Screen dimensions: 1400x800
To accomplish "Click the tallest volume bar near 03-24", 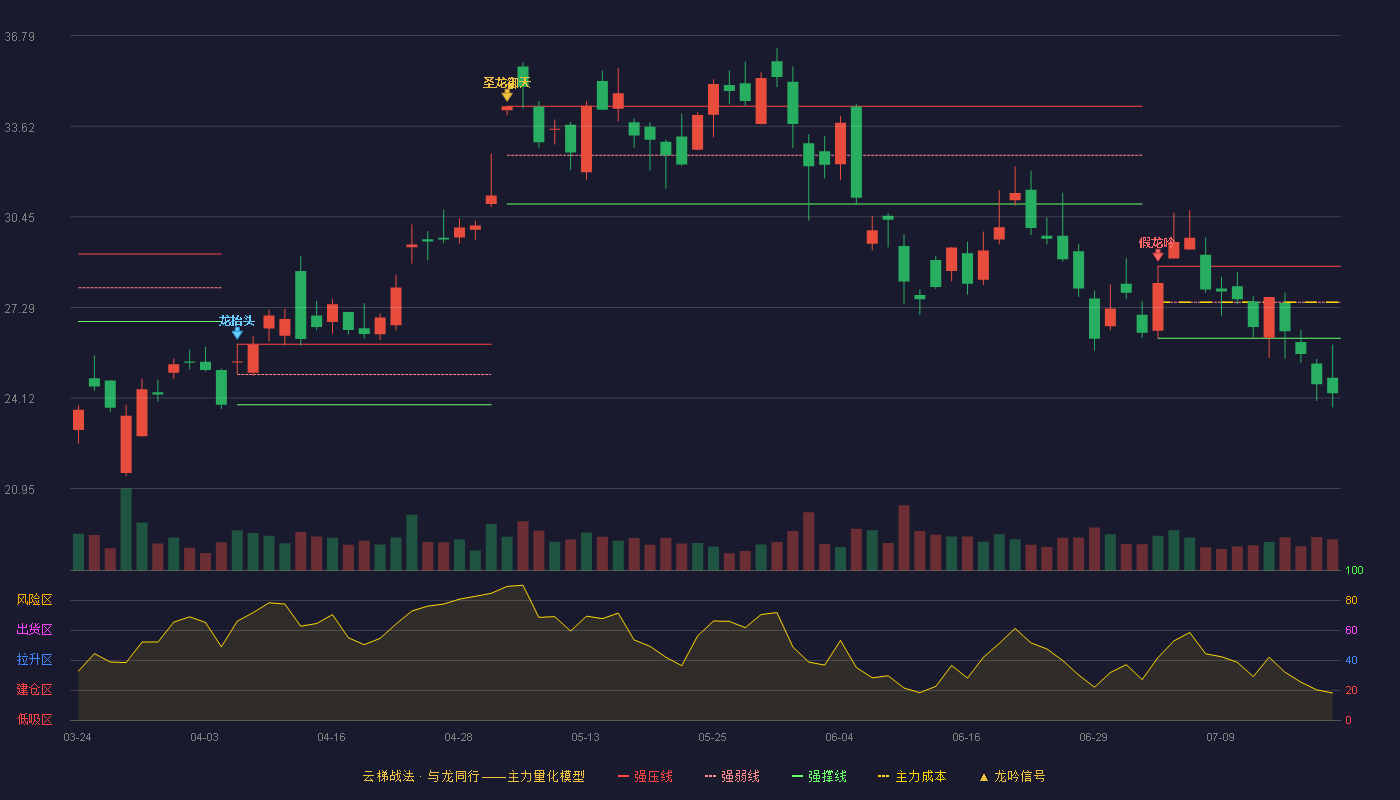I will coord(126,530).
